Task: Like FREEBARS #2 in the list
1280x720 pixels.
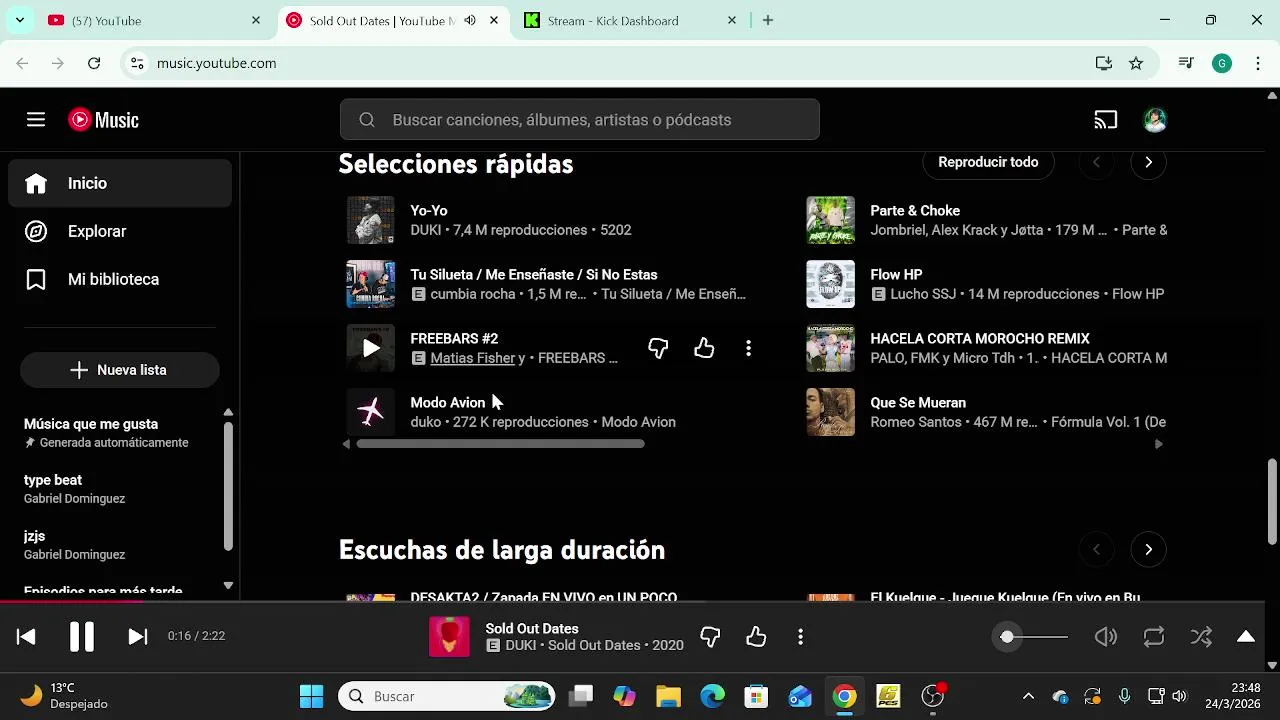Action: click(x=704, y=348)
